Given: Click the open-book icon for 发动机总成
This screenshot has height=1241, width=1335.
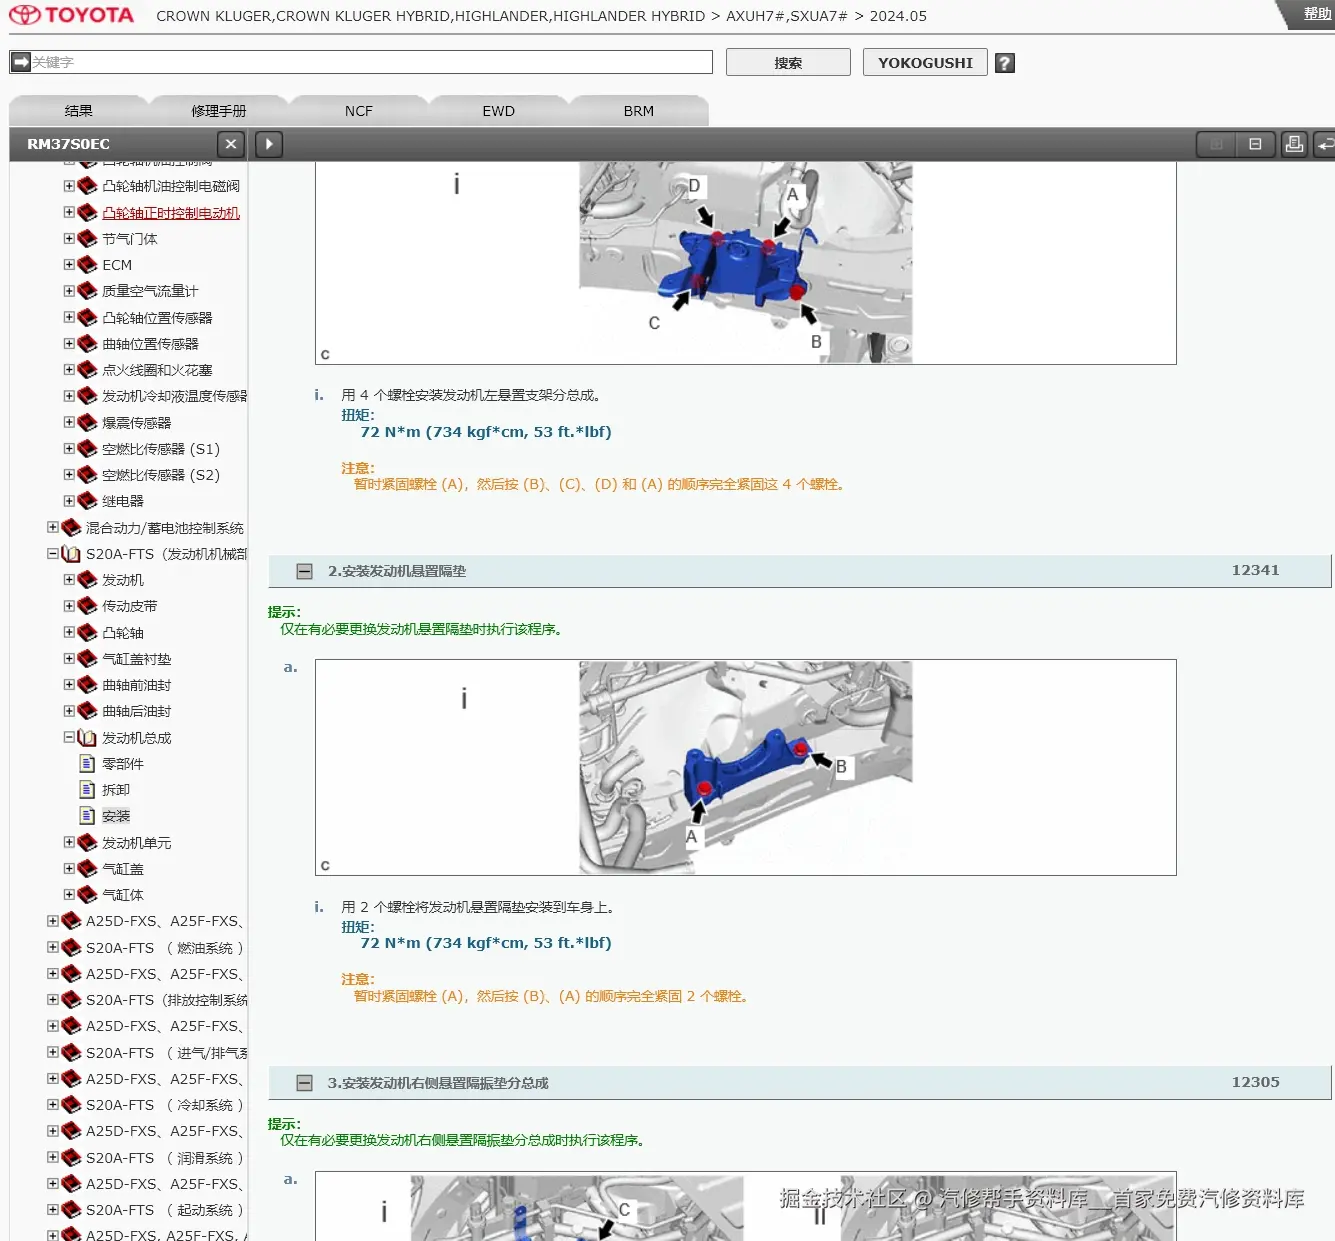Looking at the screenshot, I should (x=87, y=738).
